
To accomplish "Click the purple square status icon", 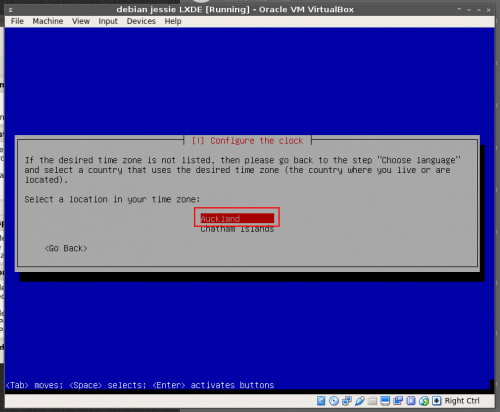I will 411,401.
